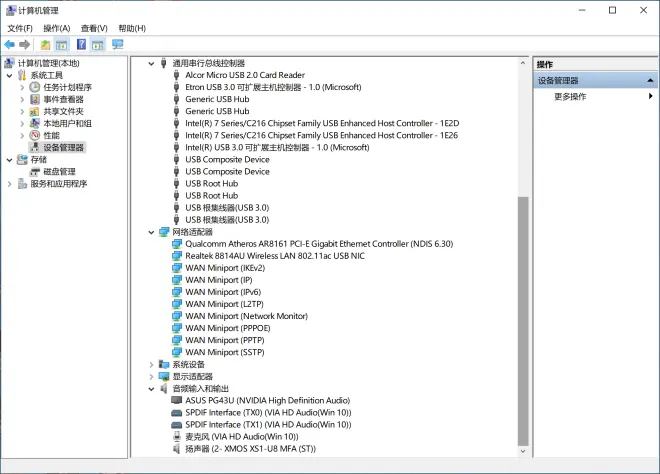This screenshot has width=660, height=474.
Task: Click the icon of the 网络适配器 category
Action: click(164, 232)
